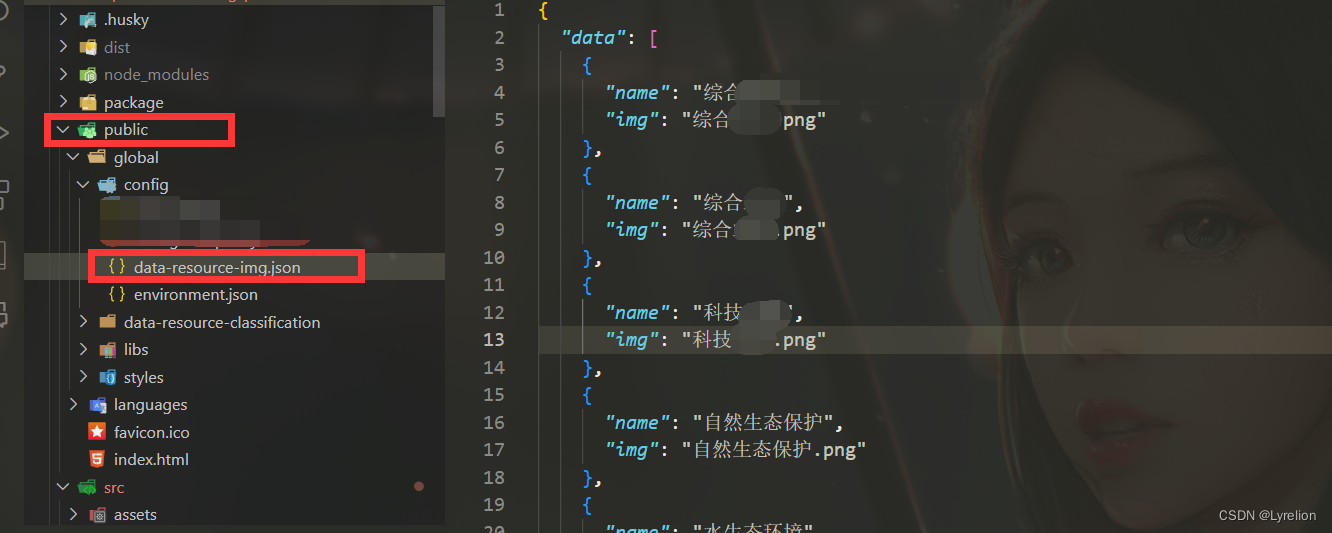Click the favicon.ico star file icon
Viewport: 1332px width, 533px height.
pos(97,432)
